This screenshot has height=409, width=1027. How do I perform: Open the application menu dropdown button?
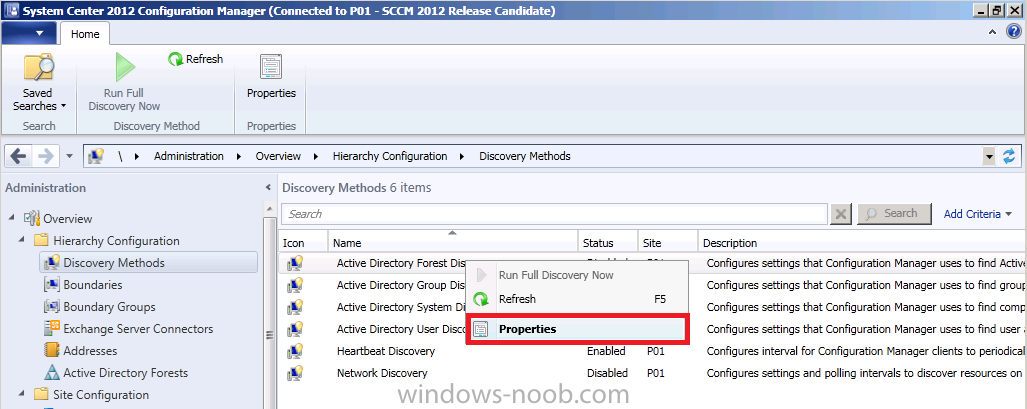pyautogui.click(x=29, y=33)
